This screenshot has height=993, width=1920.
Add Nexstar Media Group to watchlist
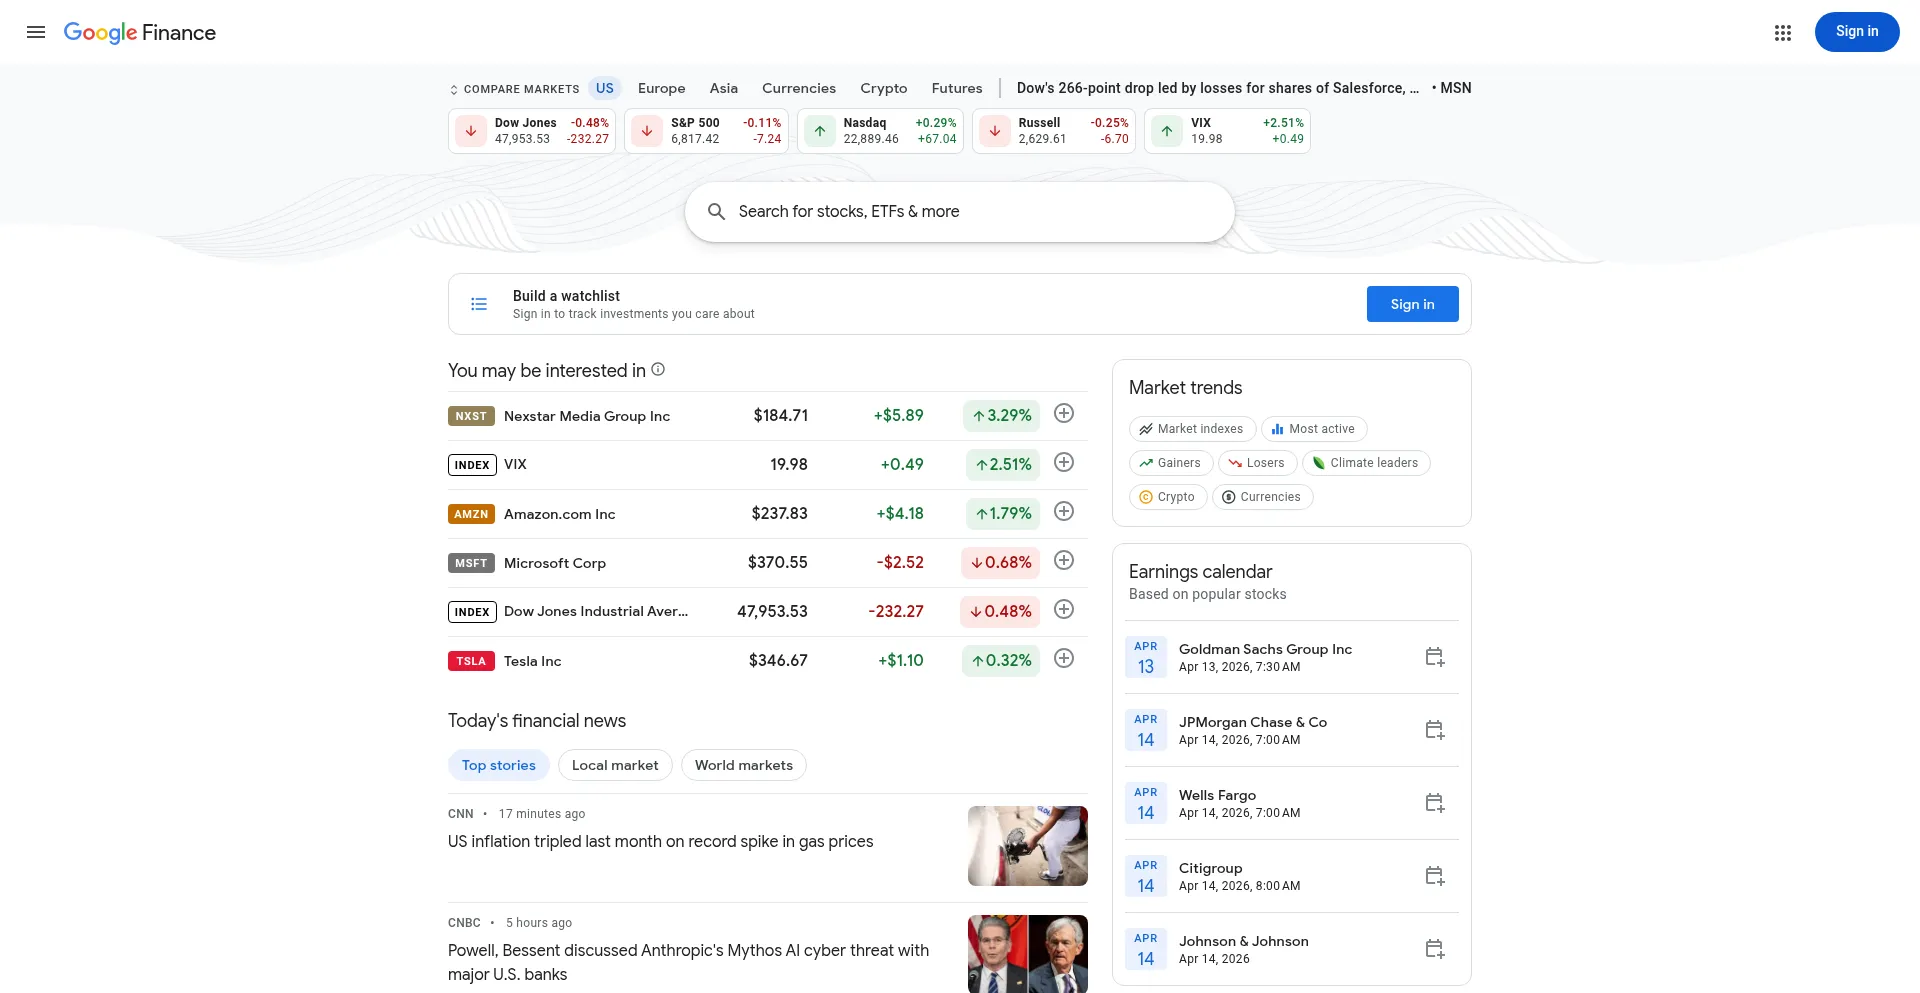1064,413
